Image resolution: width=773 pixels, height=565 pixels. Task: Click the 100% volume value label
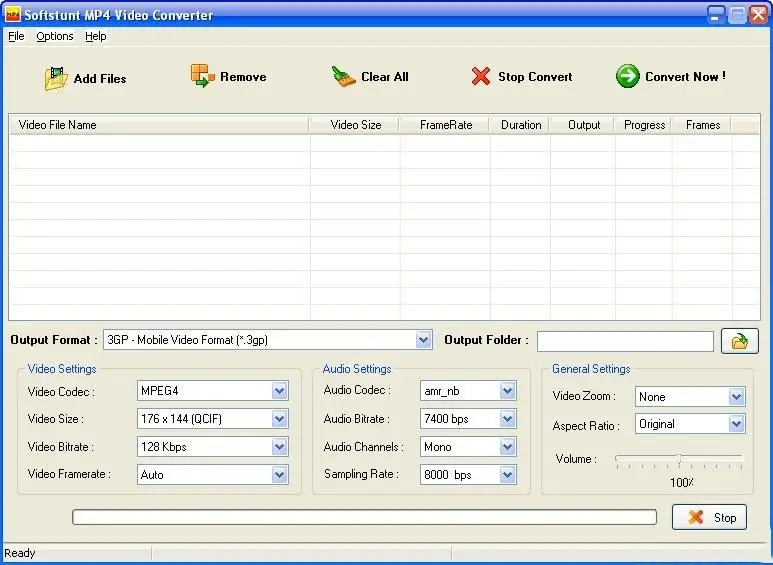click(x=682, y=483)
